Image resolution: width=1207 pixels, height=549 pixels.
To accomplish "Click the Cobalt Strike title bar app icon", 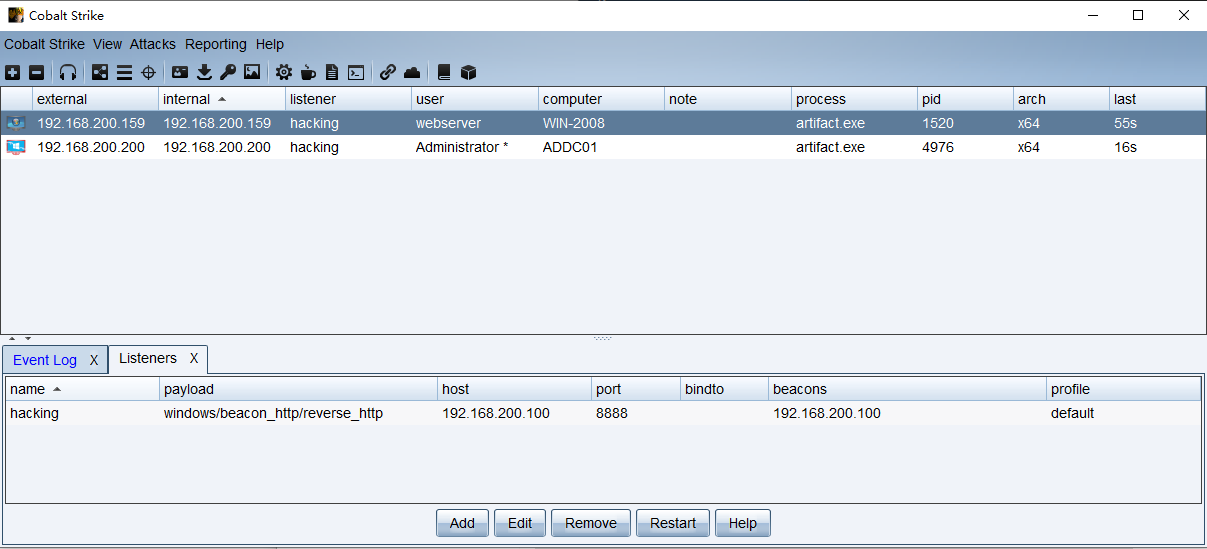I will click(16, 15).
